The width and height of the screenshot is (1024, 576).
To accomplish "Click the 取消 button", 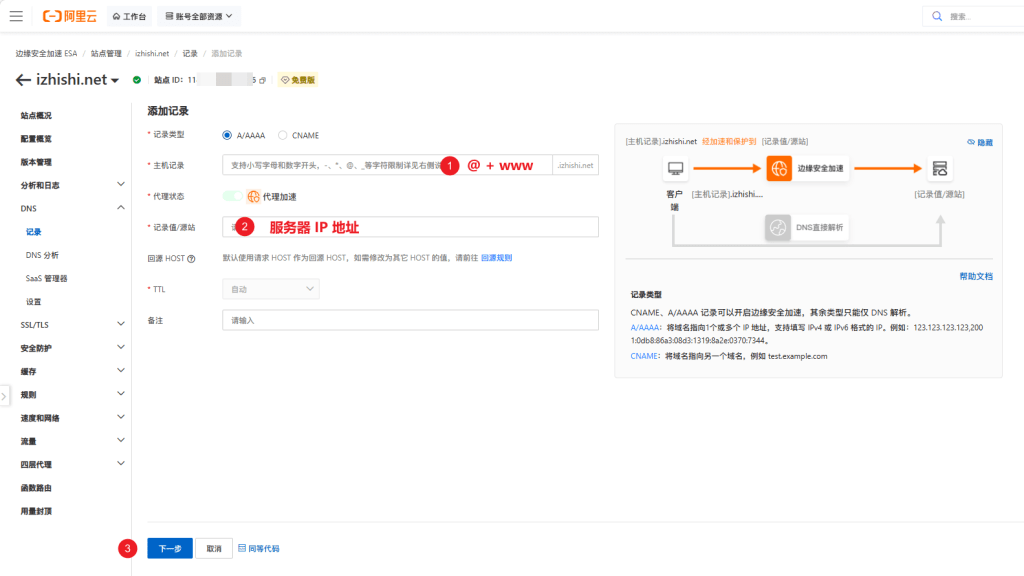I will click(x=213, y=548).
